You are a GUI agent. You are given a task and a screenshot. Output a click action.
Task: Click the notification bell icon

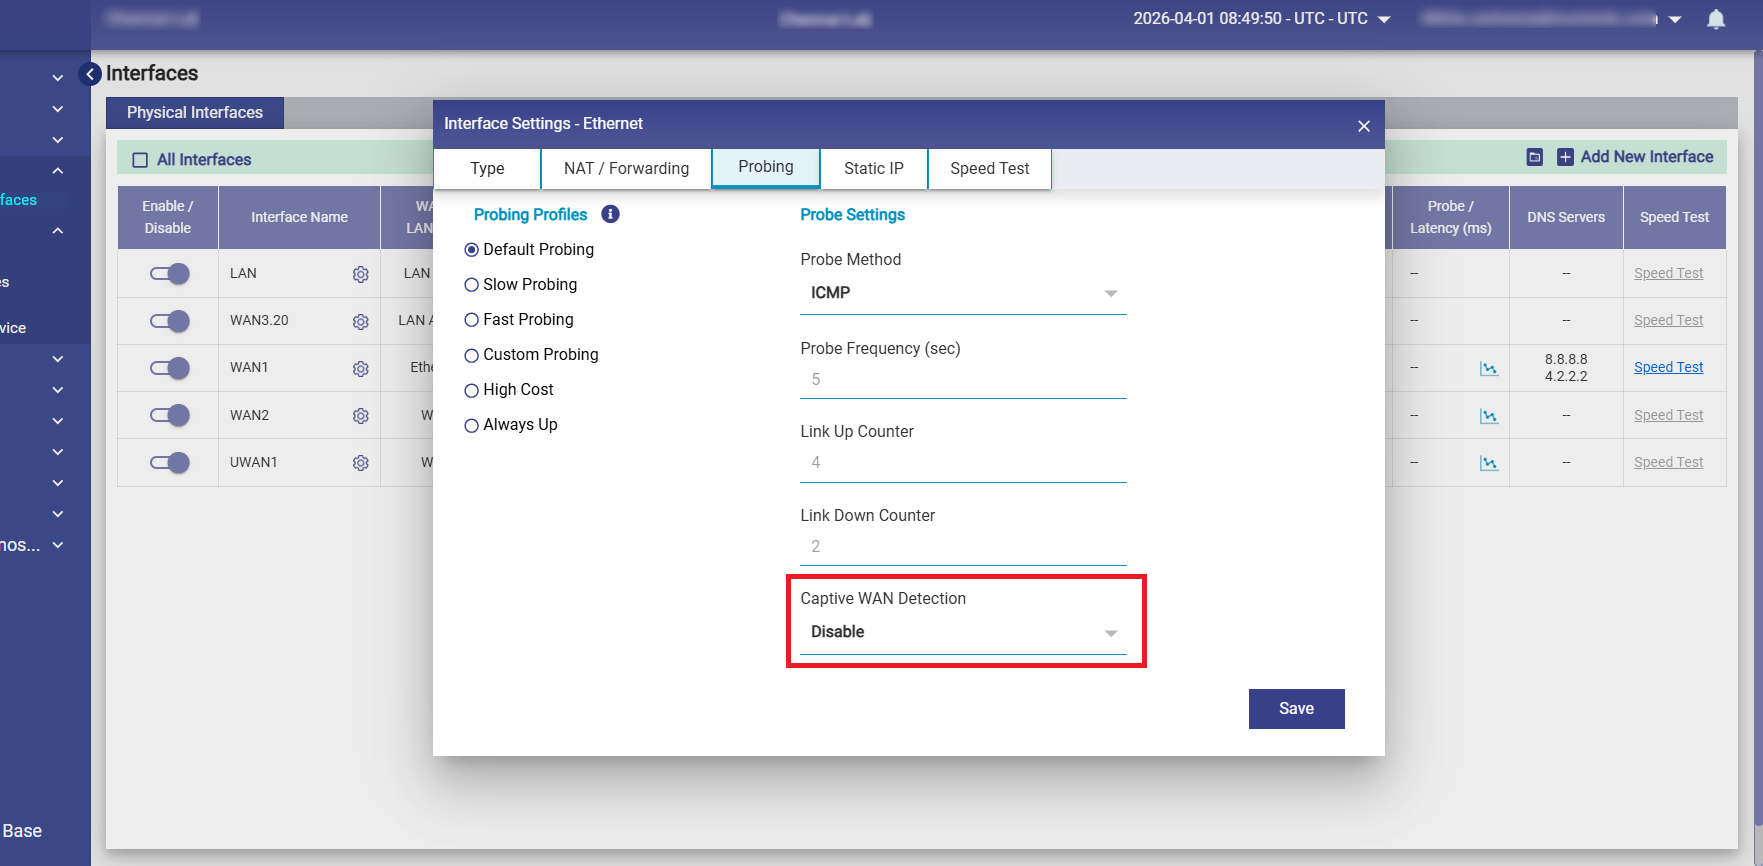click(x=1715, y=20)
